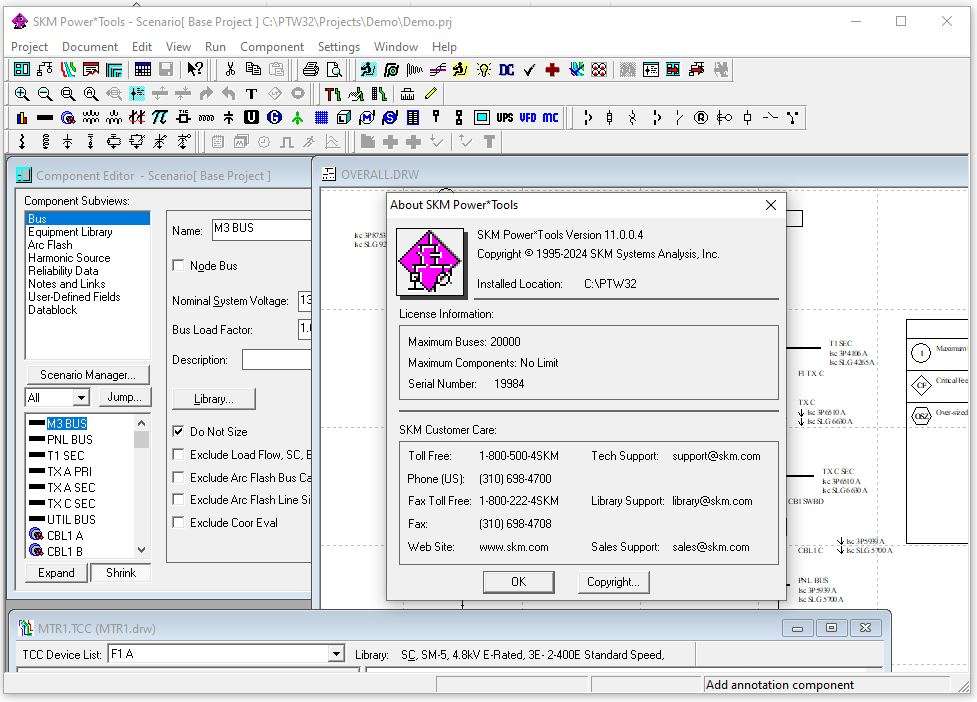Click the Library... button in Component Editor

(x=214, y=399)
